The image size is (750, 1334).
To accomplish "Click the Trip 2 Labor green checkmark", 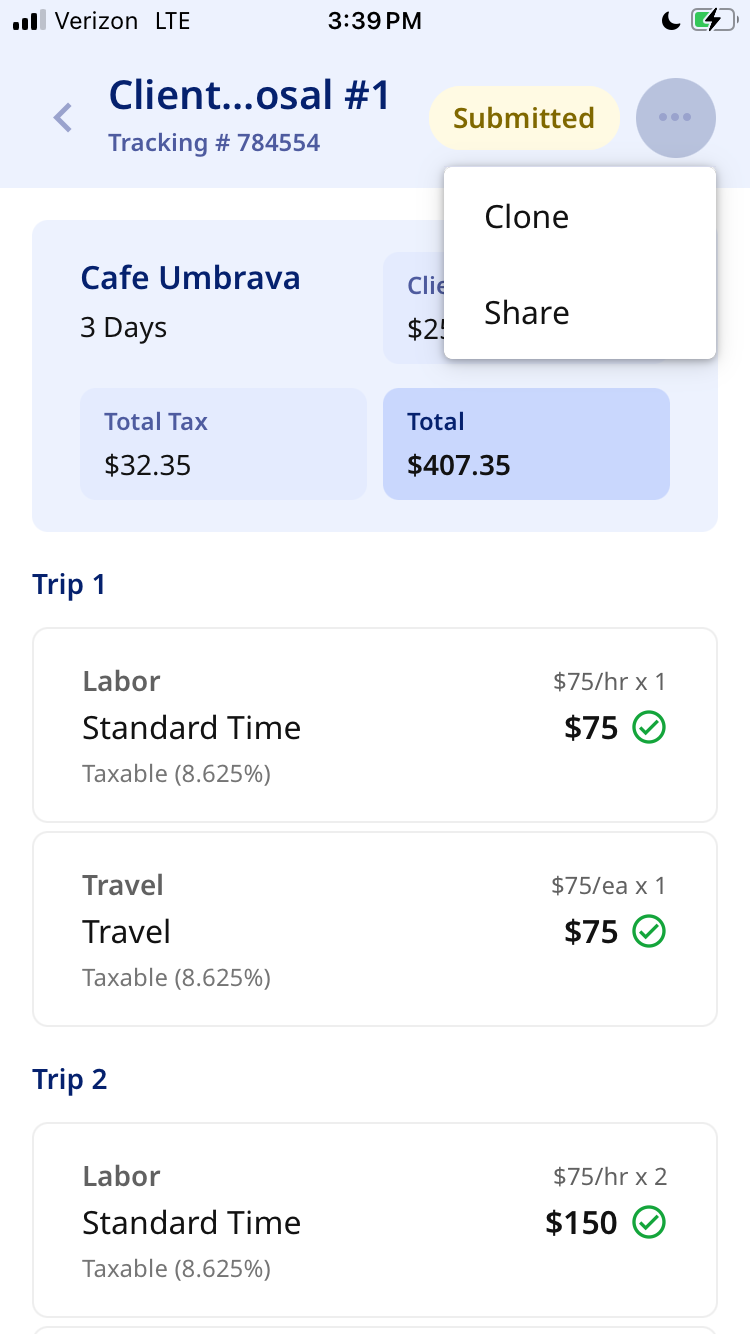I will [x=649, y=1222].
